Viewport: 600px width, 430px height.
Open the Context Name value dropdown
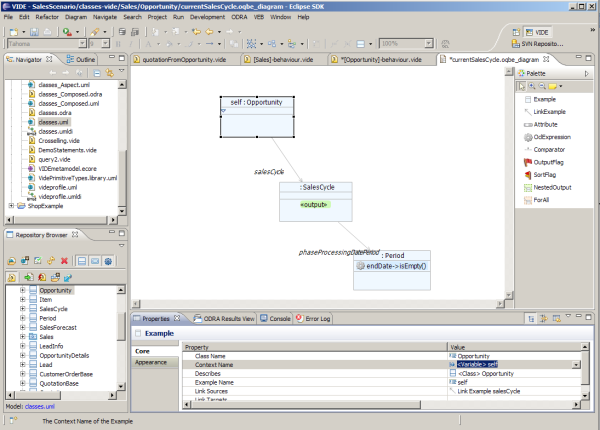pyautogui.click(x=576, y=365)
